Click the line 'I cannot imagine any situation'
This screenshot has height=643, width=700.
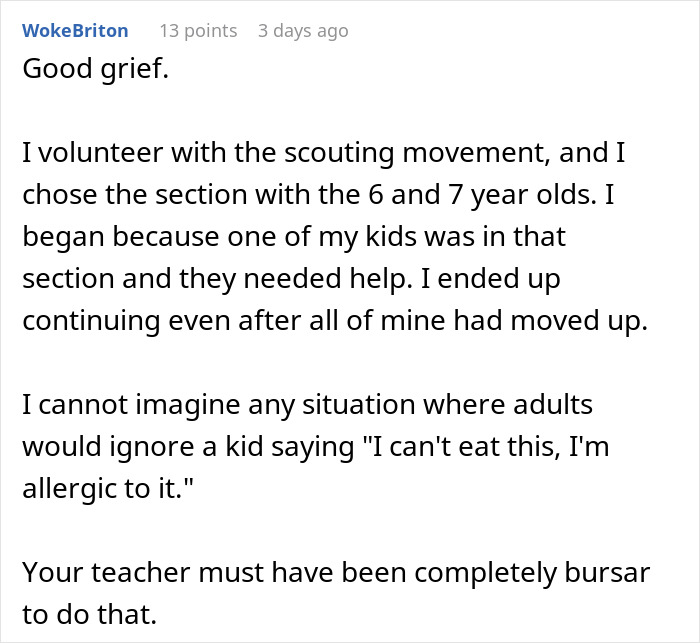tap(308, 405)
